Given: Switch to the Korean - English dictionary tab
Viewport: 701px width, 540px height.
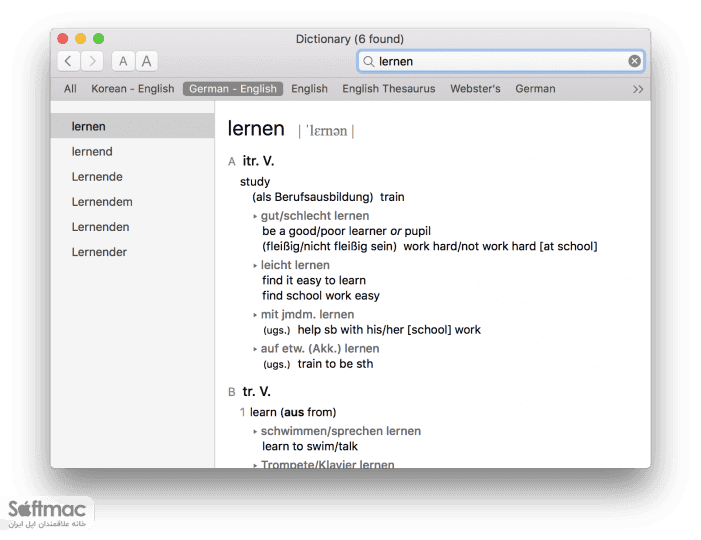Looking at the screenshot, I should (x=133, y=89).
